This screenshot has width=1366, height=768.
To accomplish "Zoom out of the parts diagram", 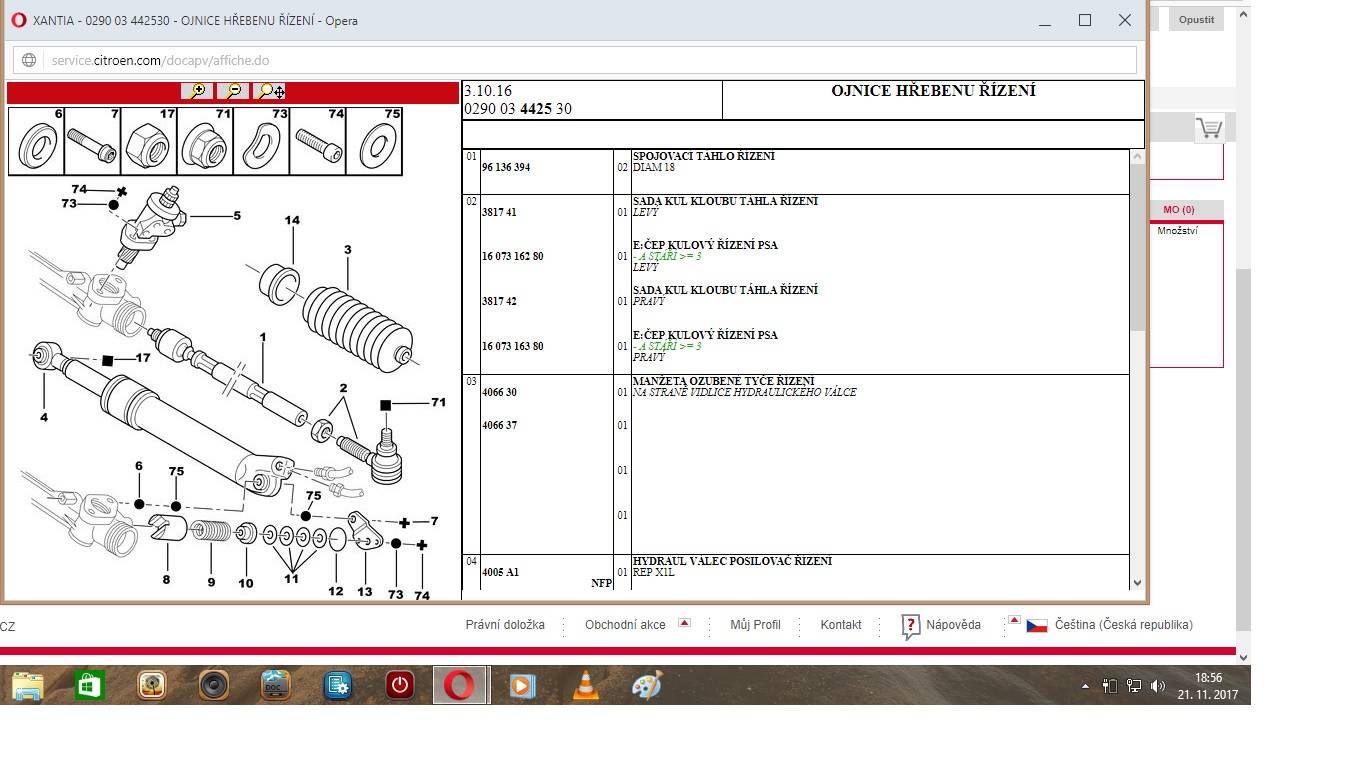I will (233, 91).
